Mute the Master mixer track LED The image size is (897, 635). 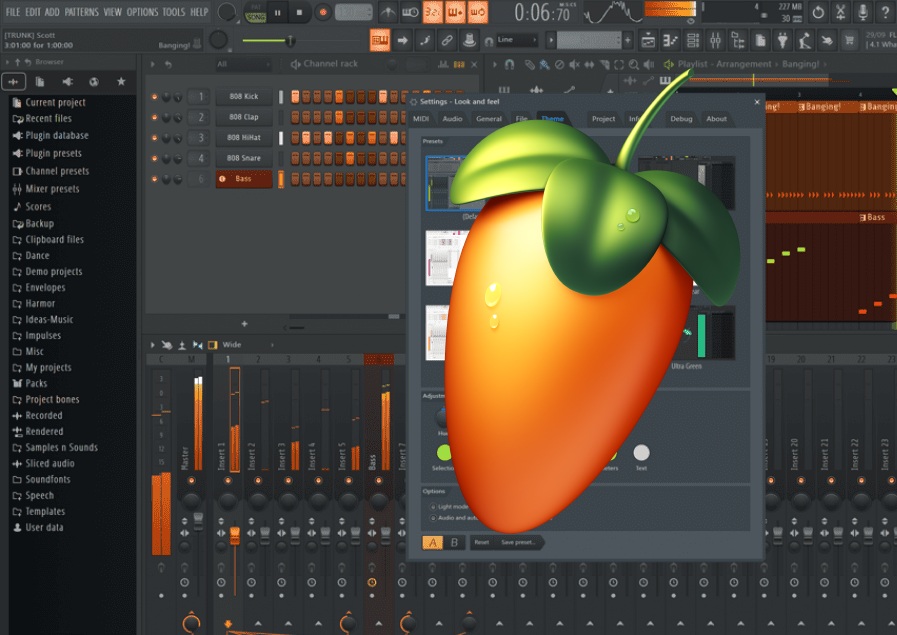[x=191, y=481]
